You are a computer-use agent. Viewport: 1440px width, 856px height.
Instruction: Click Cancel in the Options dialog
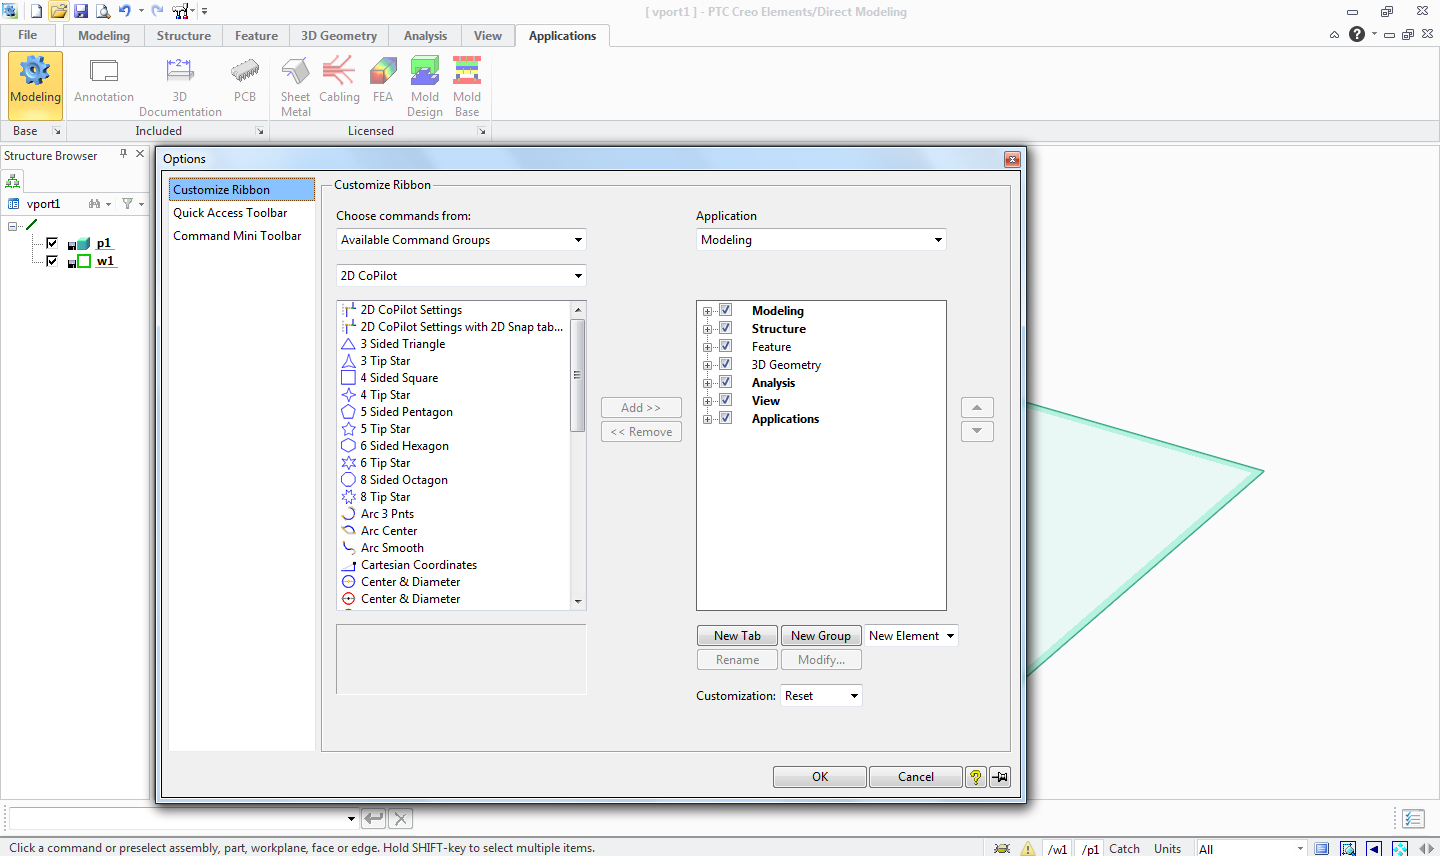tap(916, 777)
